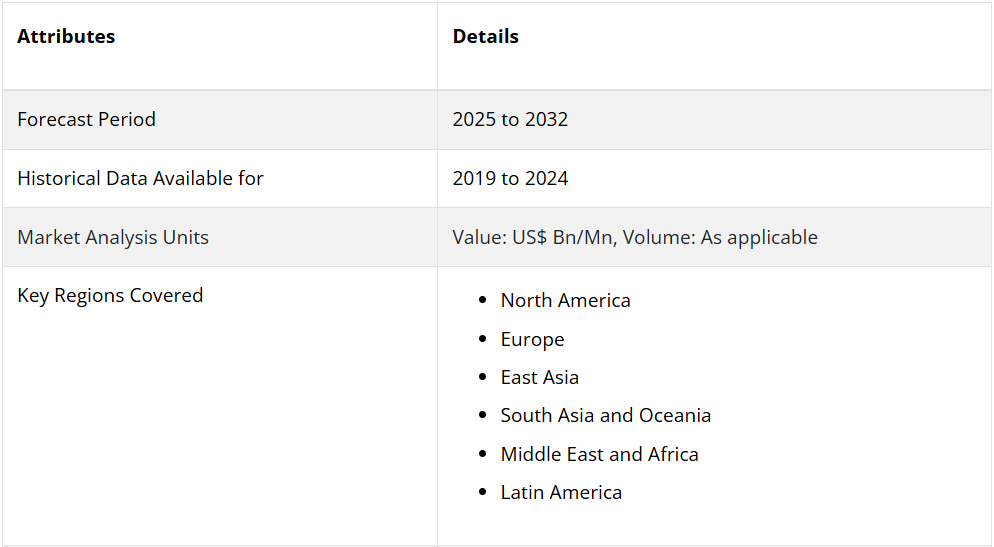Click the bullet point before Europe

click(x=484, y=340)
